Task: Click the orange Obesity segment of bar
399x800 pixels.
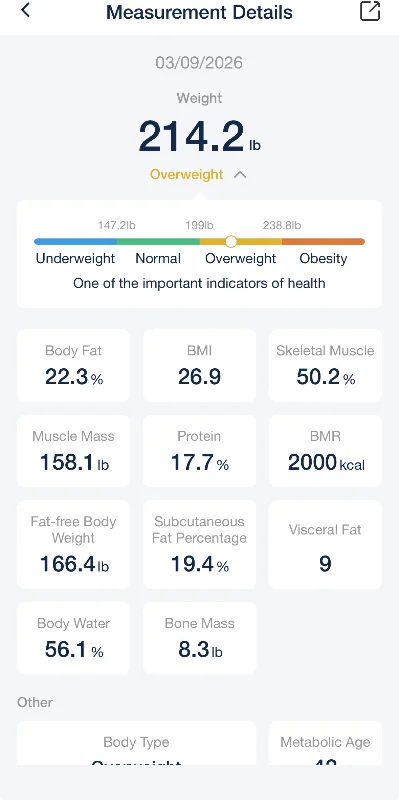Action: click(323, 241)
